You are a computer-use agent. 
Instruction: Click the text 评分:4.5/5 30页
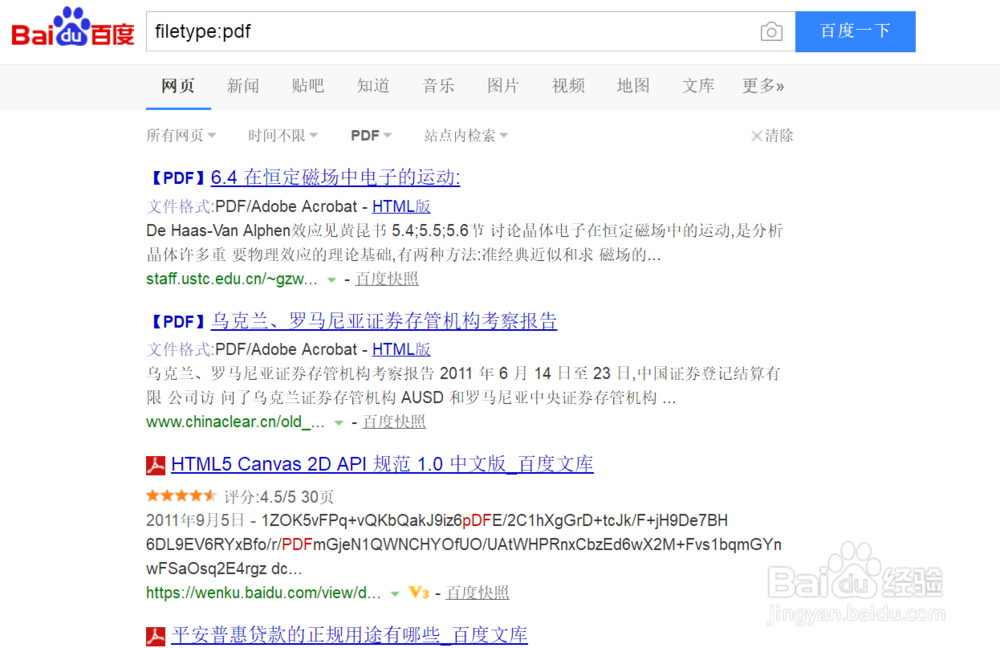pyautogui.click(x=279, y=497)
